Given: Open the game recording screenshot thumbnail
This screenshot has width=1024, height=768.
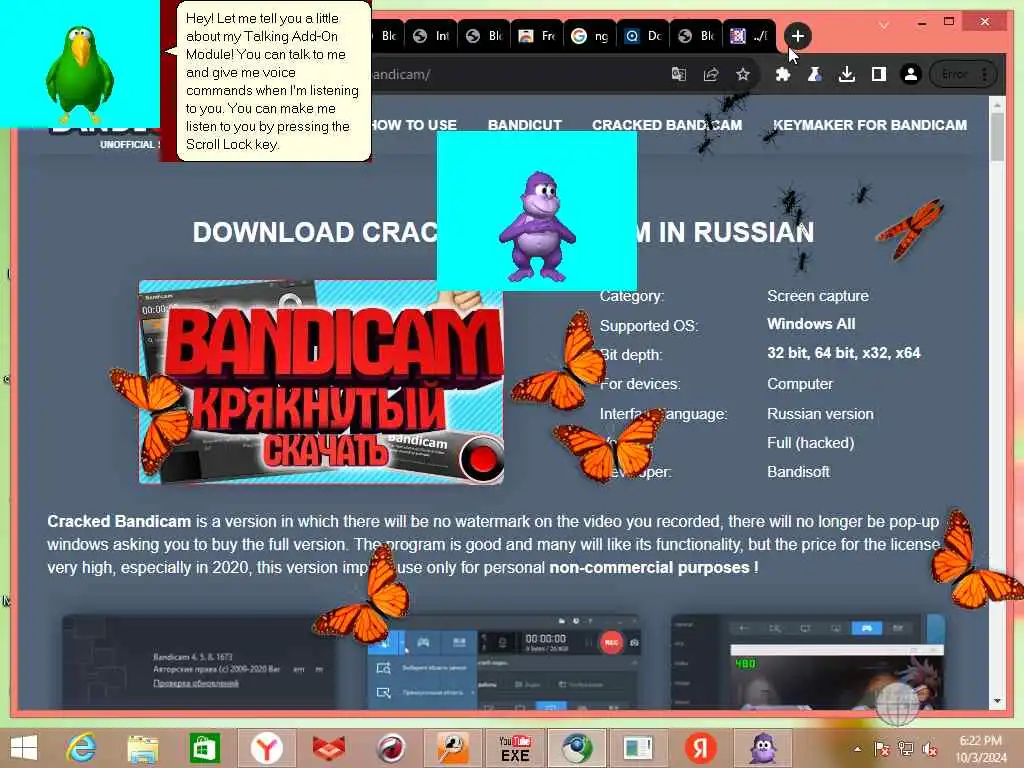Looking at the screenshot, I should coord(808,661).
